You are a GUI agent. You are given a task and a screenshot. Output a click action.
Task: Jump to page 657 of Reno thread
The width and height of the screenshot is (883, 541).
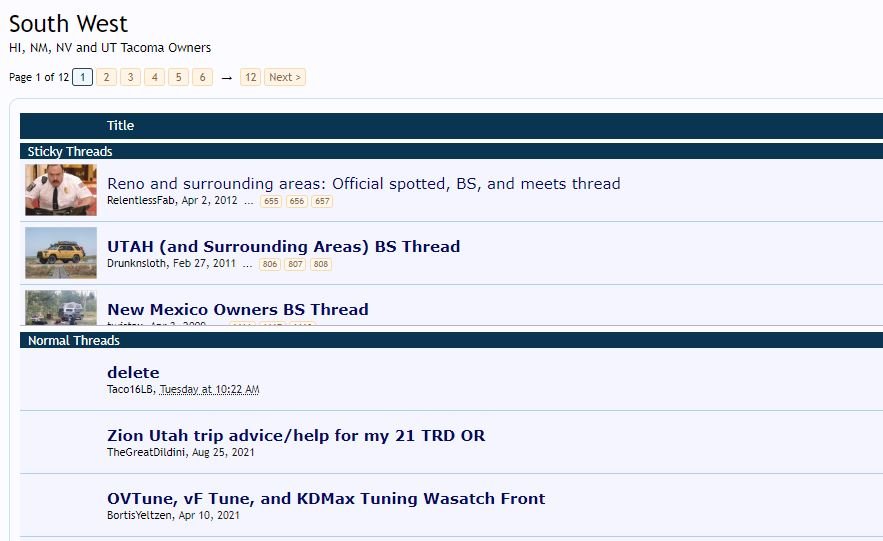click(x=322, y=201)
